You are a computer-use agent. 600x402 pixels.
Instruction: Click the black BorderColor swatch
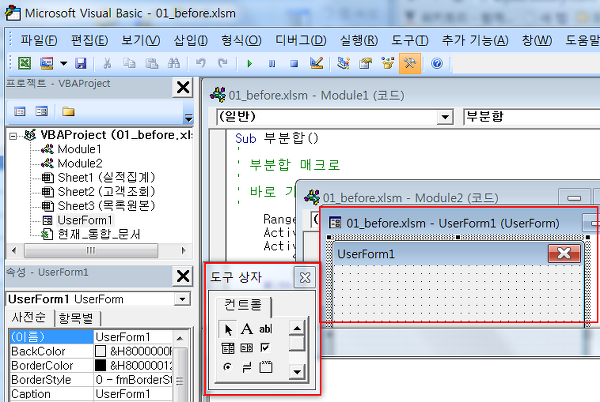tap(100, 365)
